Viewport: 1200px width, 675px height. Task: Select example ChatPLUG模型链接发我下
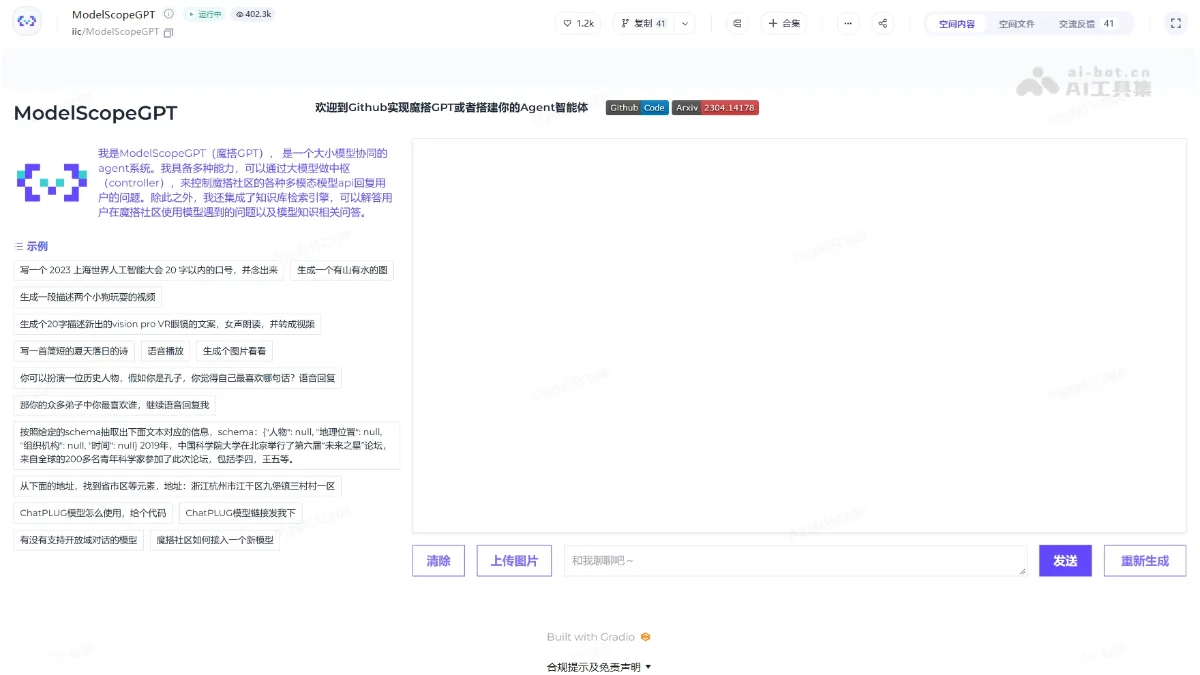(241, 513)
